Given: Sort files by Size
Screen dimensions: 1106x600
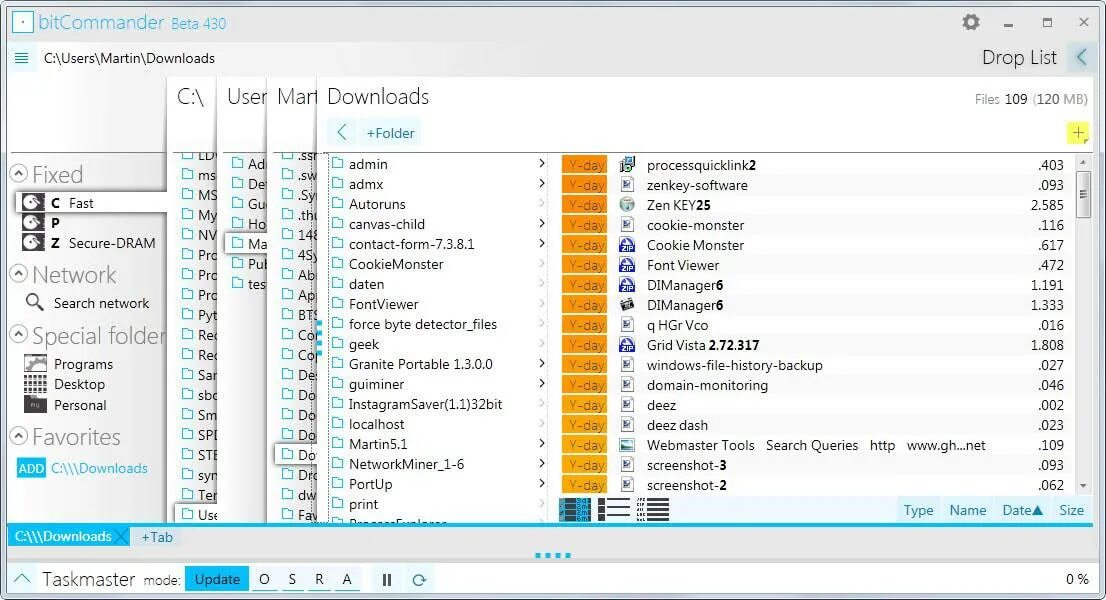Looking at the screenshot, I should coord(1071,510).
